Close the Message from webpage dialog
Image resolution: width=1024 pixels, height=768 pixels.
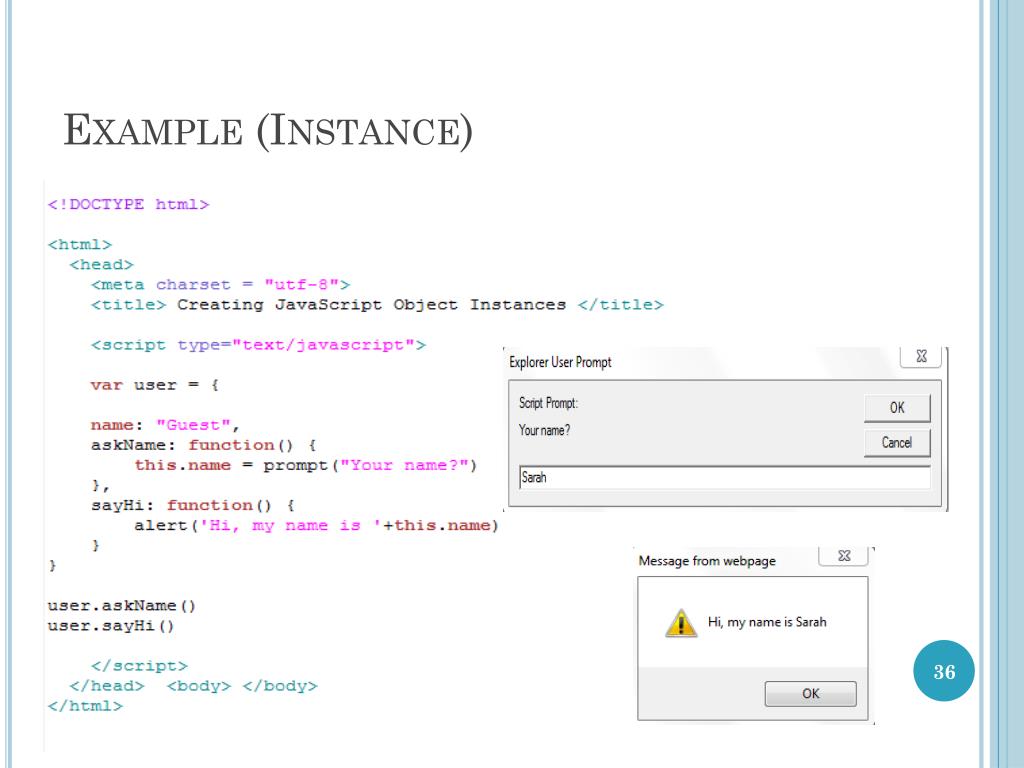[x=843, y=556]
